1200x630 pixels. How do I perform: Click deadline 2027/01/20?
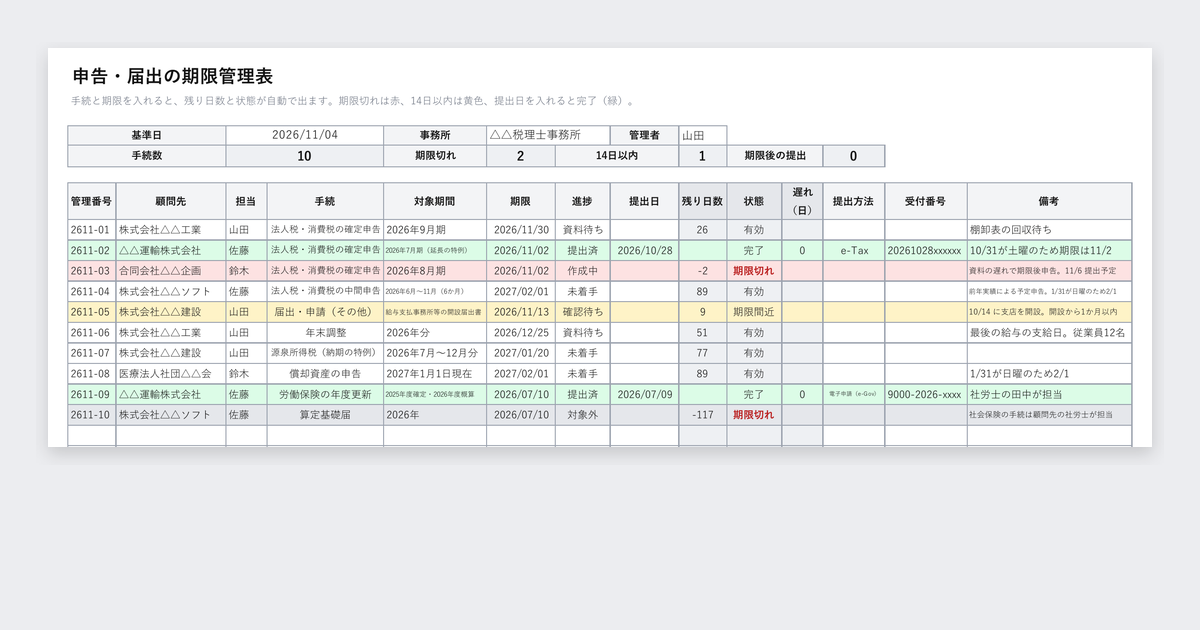[521, 353]
